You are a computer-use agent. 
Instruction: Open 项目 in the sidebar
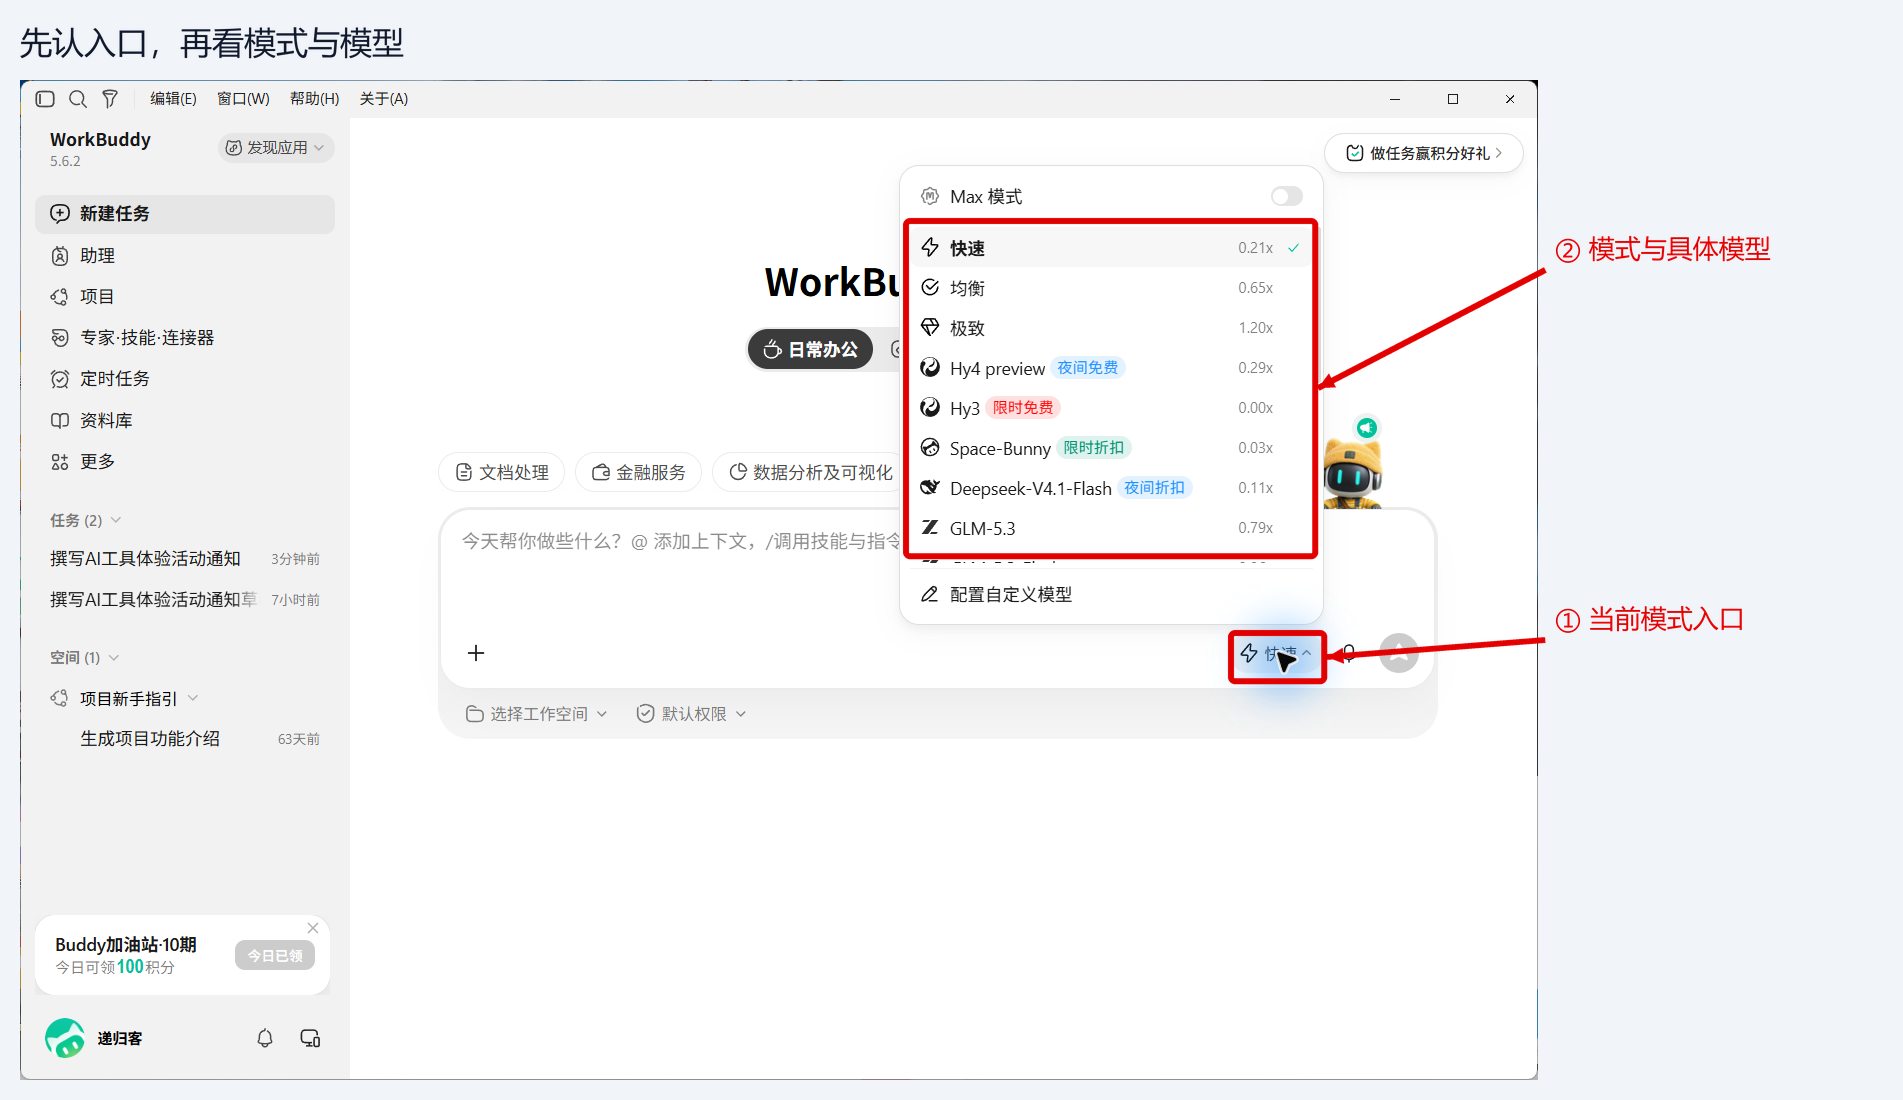pyautogui.click(x=185, y=297)
